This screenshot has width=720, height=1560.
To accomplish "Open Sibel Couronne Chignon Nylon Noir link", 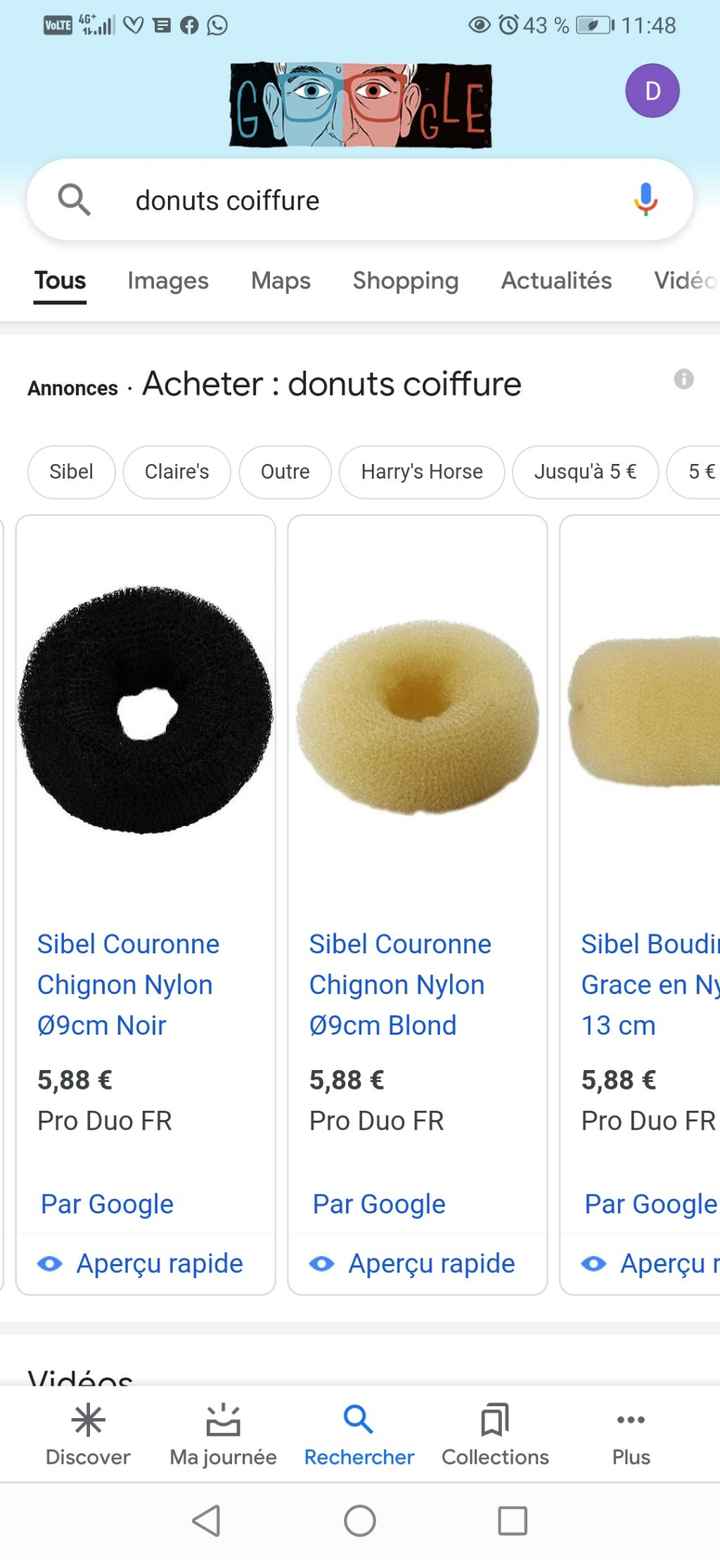I will 128,984.
